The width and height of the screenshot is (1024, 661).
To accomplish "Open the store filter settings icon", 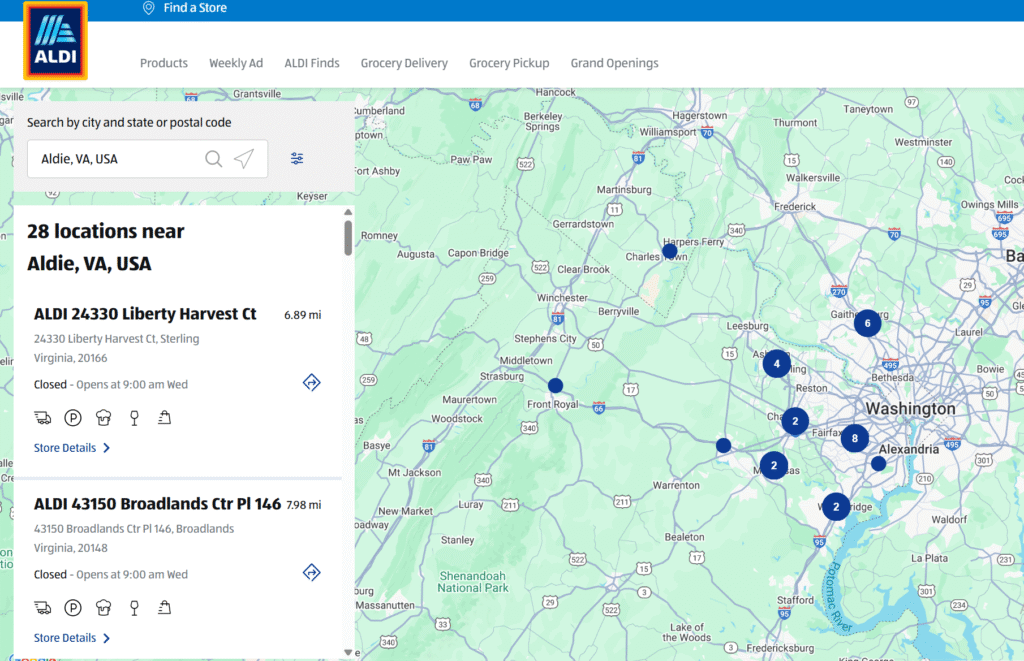I will tap(297, 159).
